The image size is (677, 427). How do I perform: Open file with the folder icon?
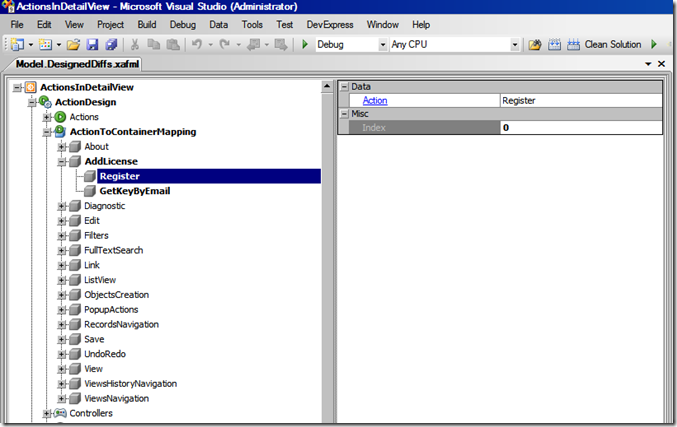[x=73, y=44]
